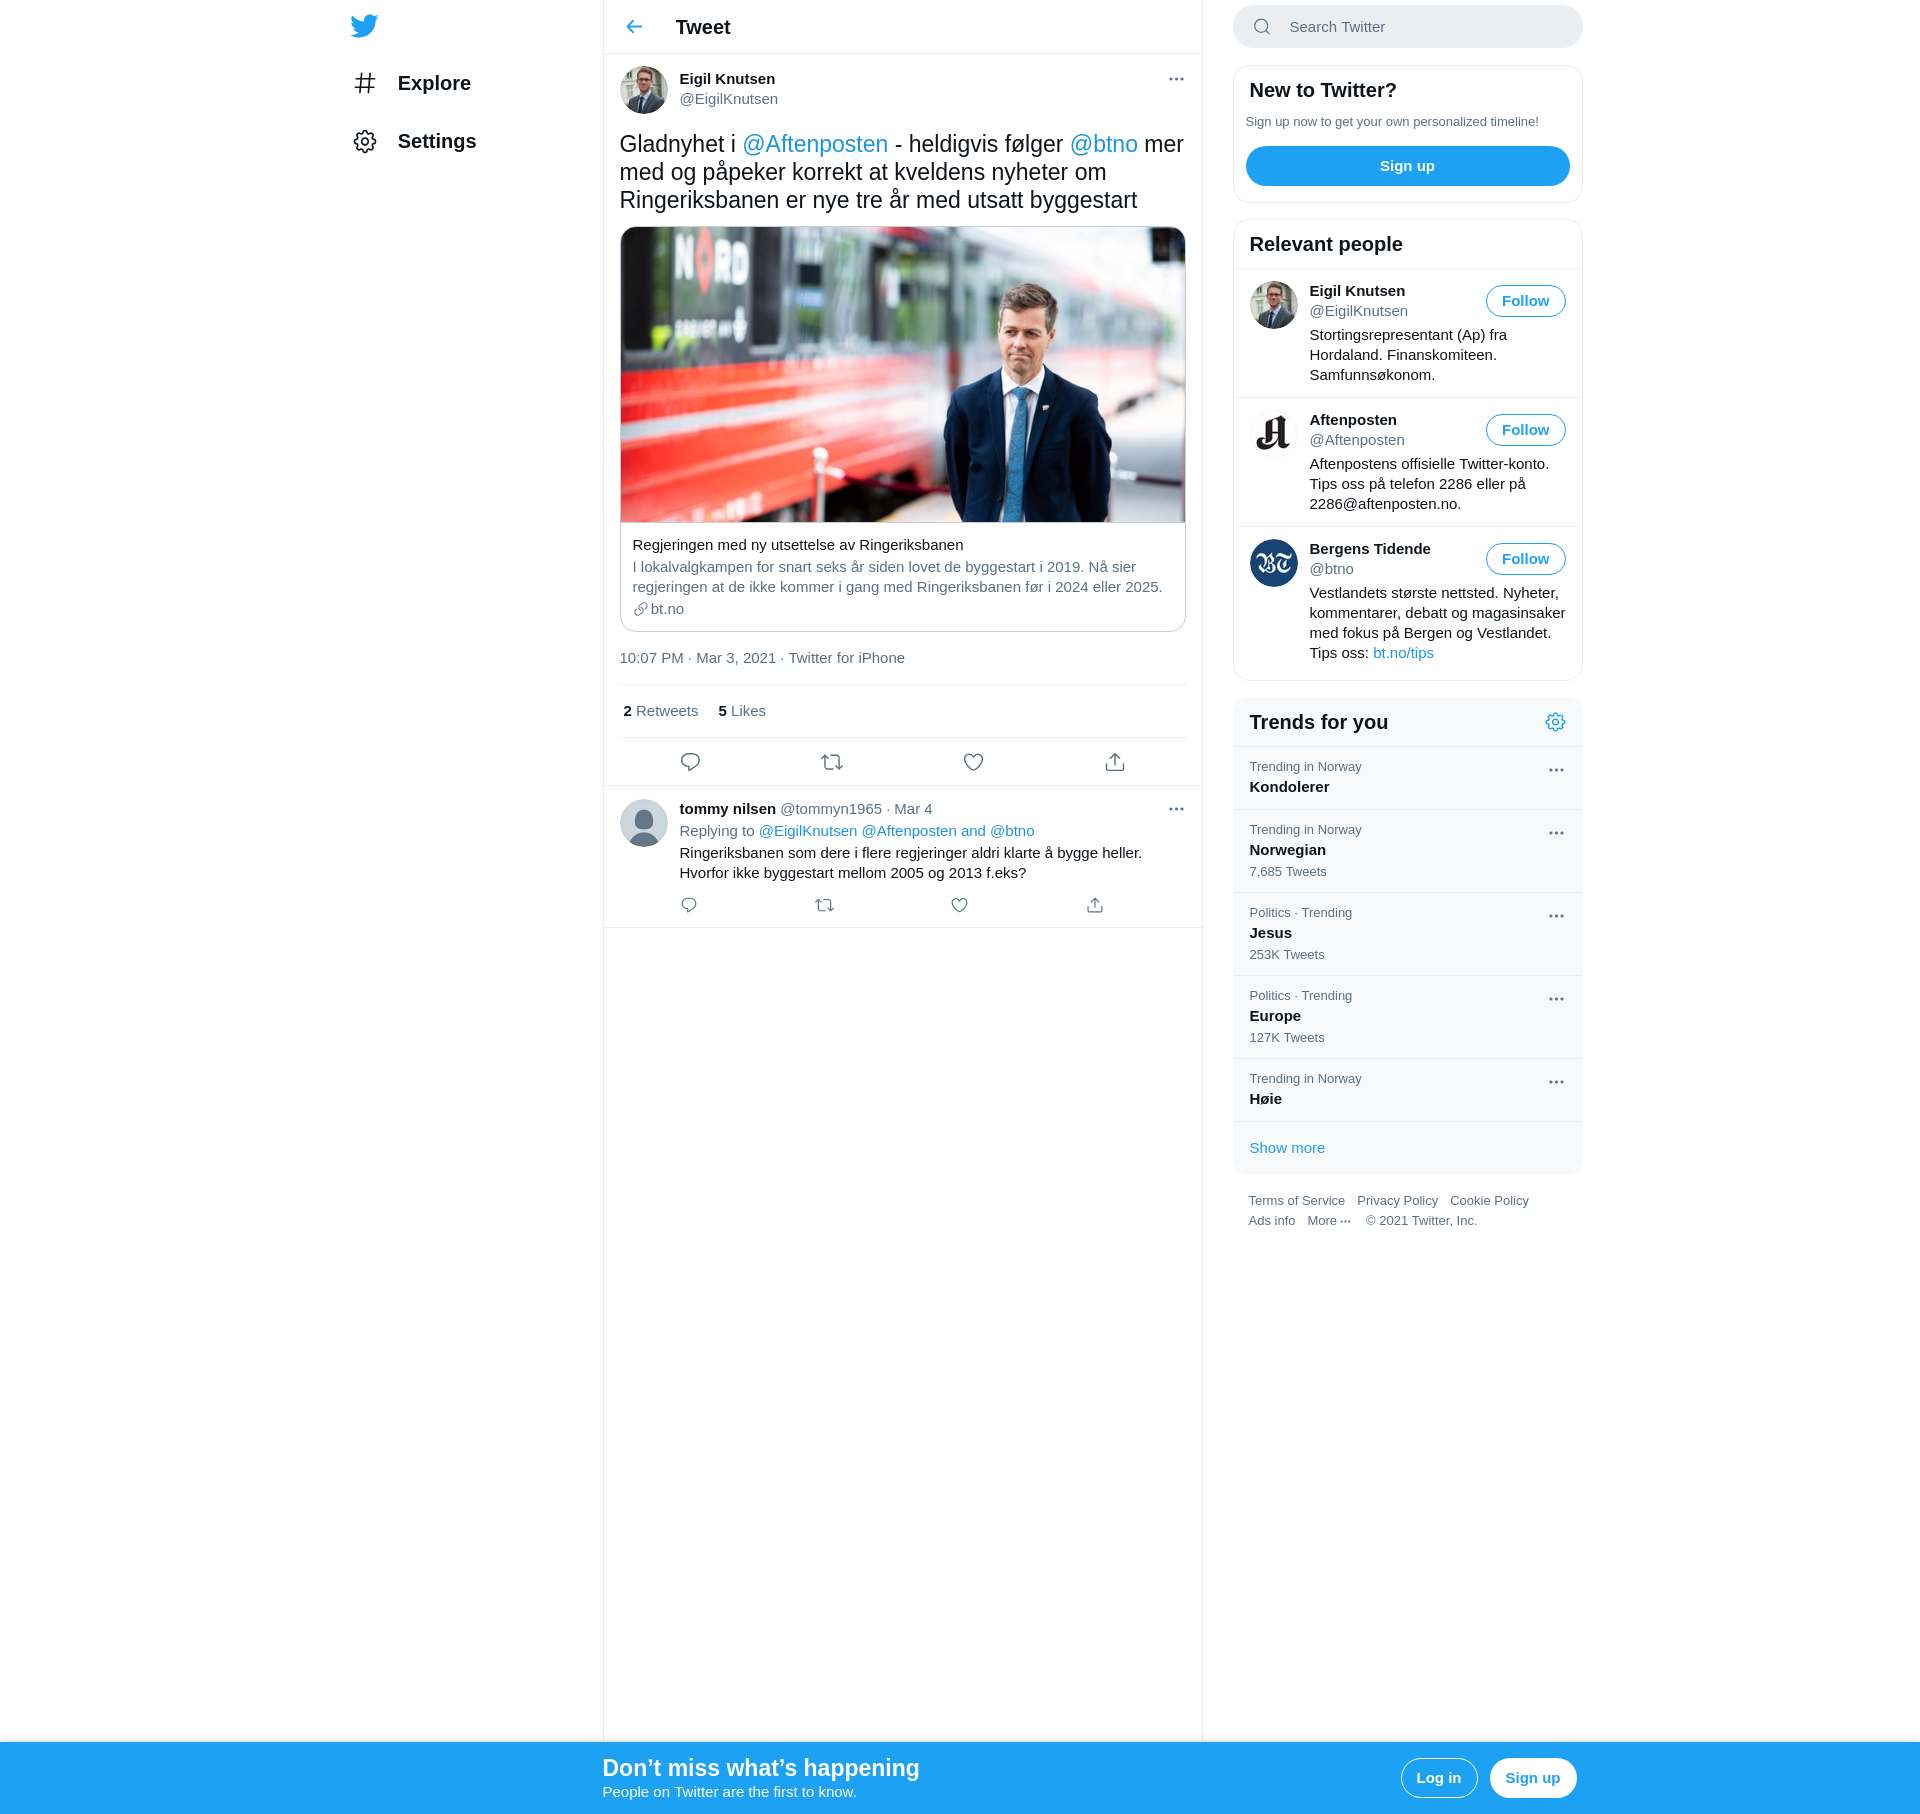Open the Ringeriksbanen article image card
1920x1814 pixels.
pos(902,375)
